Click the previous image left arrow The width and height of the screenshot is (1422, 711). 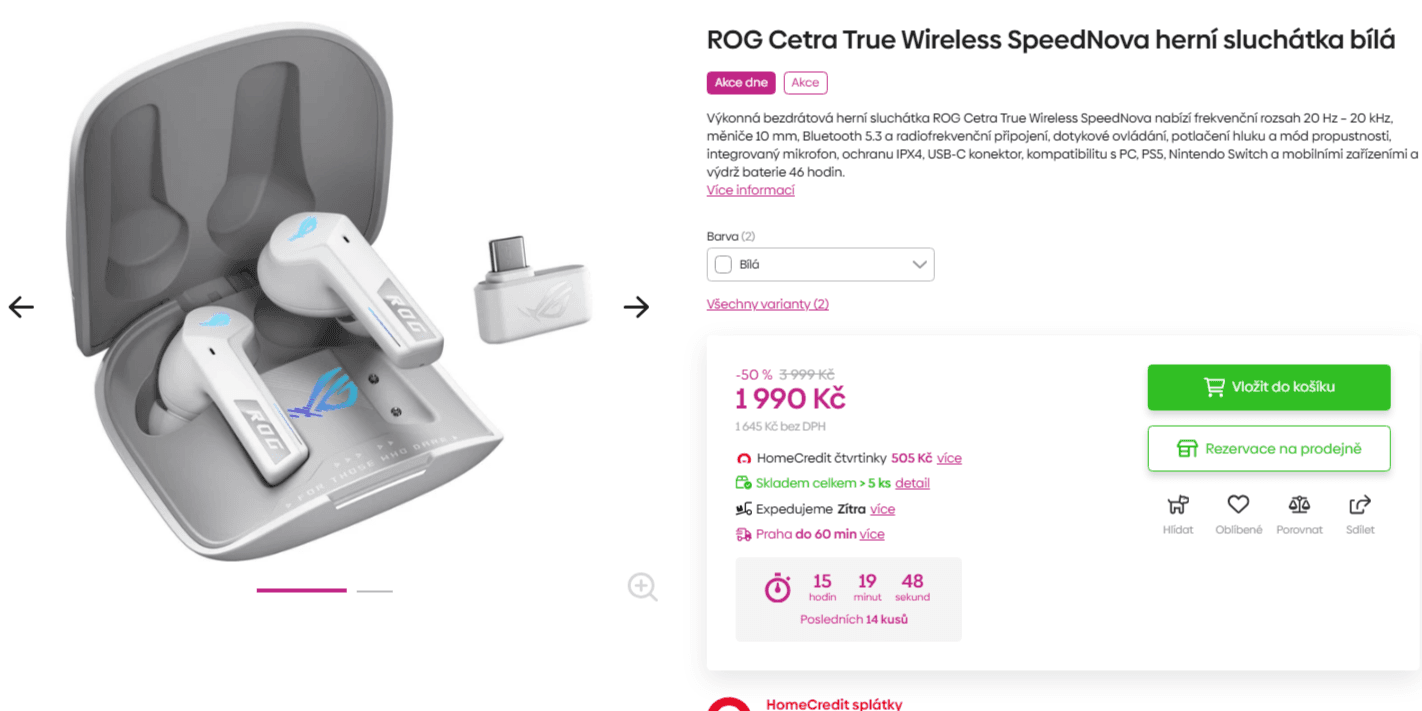click(x=21, y=307)
